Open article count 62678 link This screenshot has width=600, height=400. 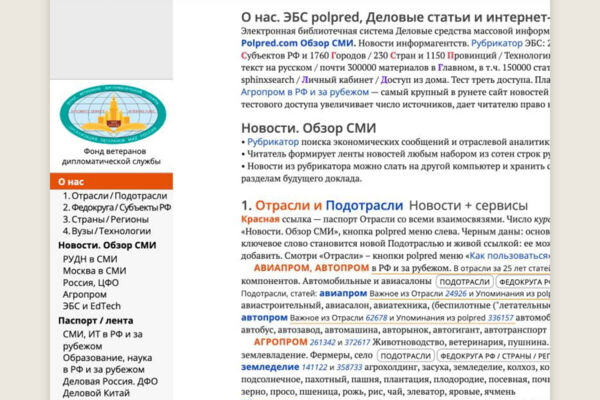point(377,318)
